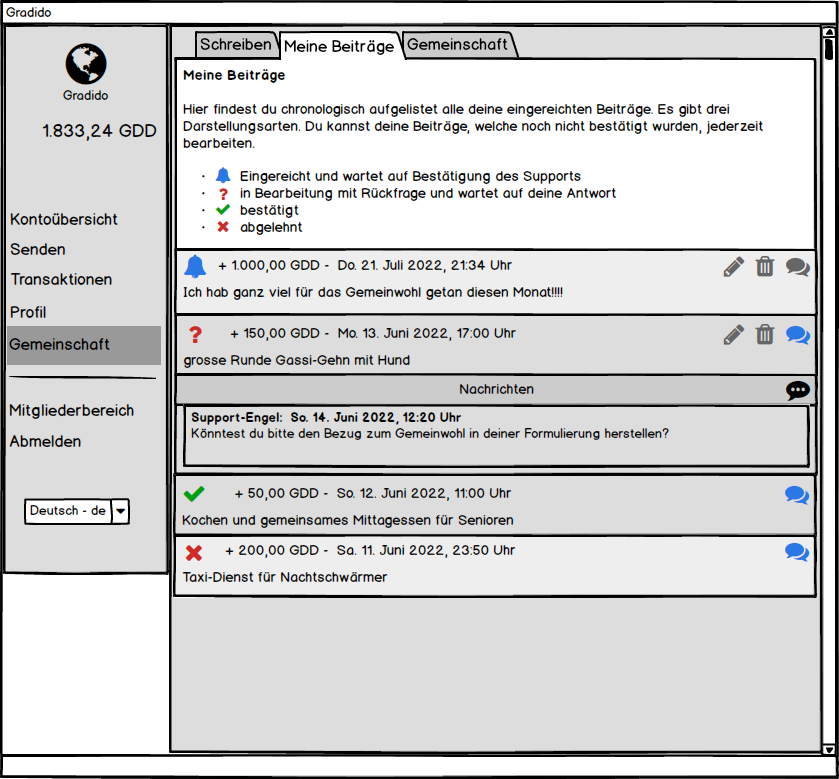Click the black speech bubble in Nachrichten bar

[x=797, y=390]
